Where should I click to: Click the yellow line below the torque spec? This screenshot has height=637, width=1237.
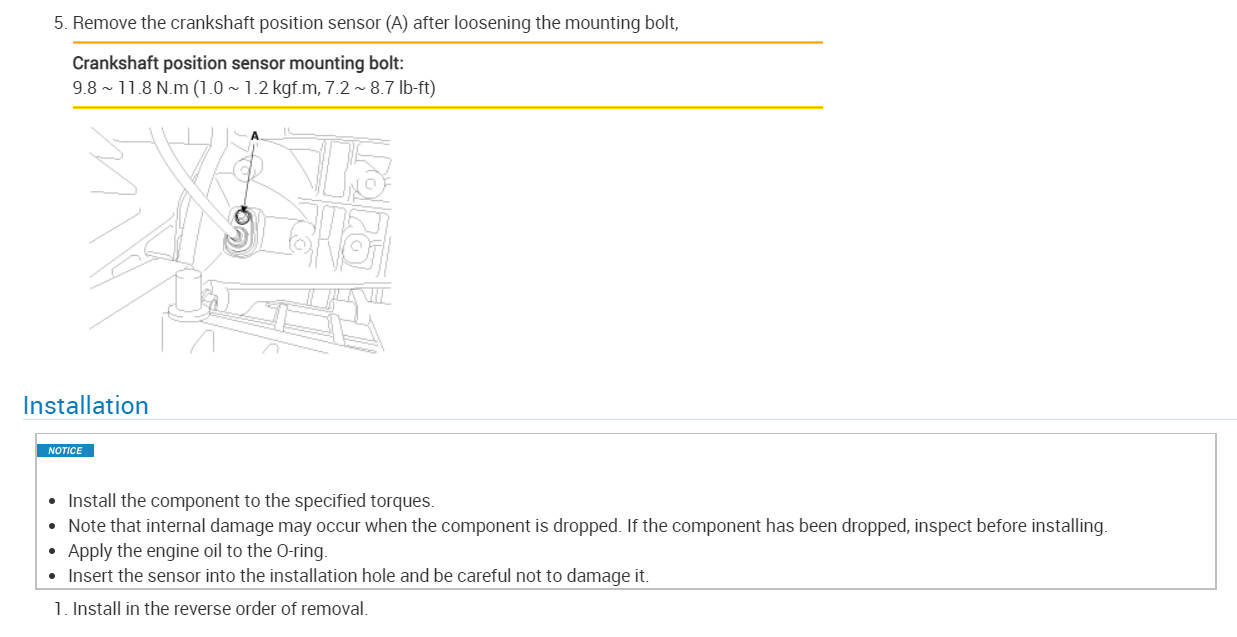[447, 107]
